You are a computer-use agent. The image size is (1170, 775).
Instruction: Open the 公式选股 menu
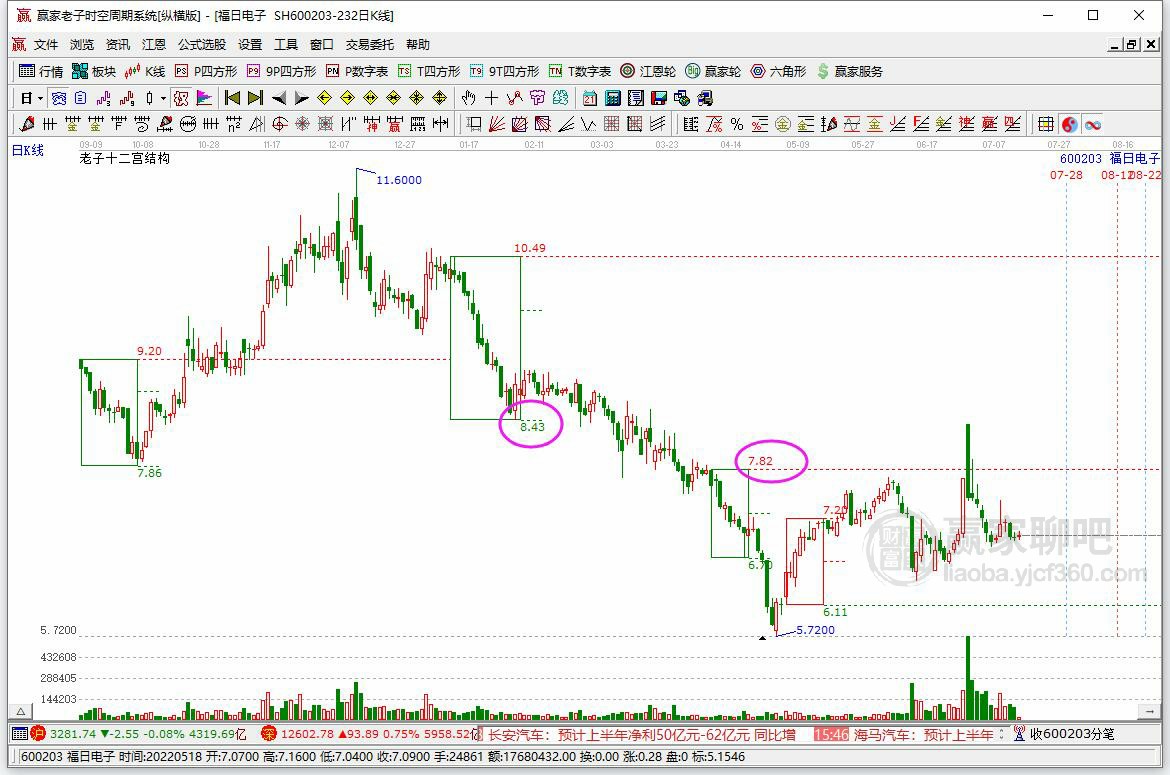click(x=201, y=45)
